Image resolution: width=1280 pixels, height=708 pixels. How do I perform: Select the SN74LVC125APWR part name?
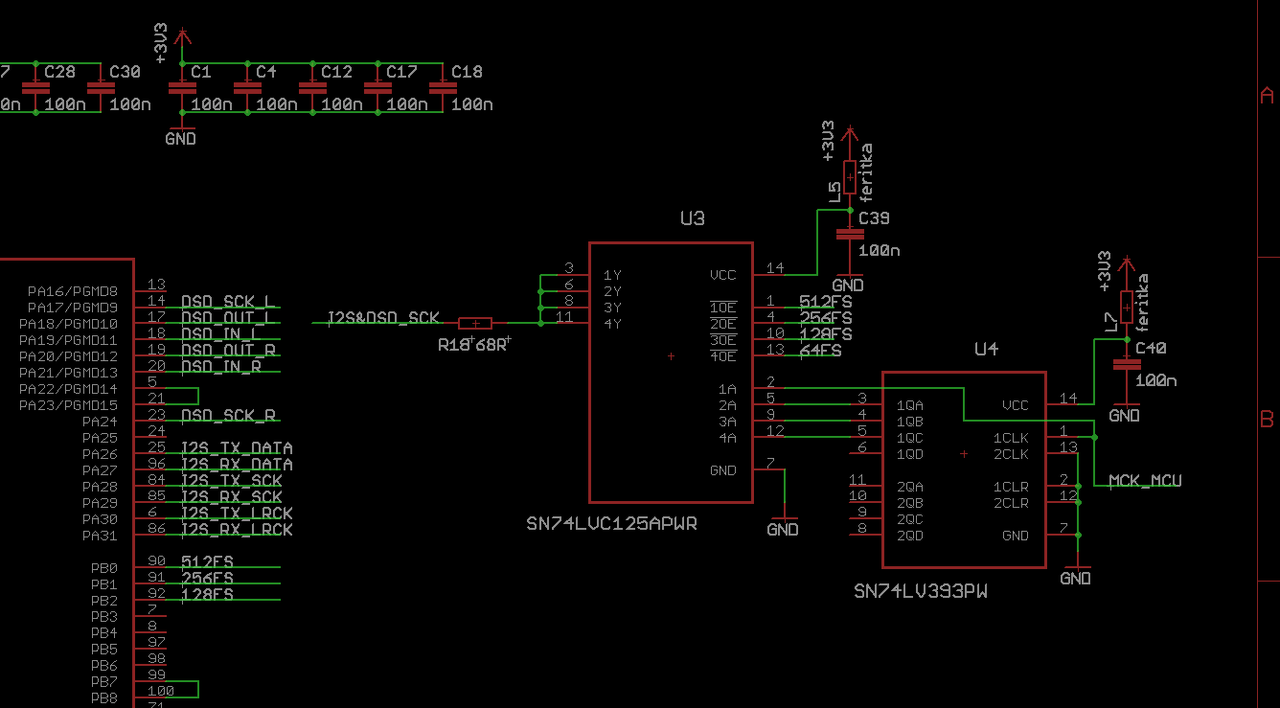pyautogui.click(x=611, y=523)
